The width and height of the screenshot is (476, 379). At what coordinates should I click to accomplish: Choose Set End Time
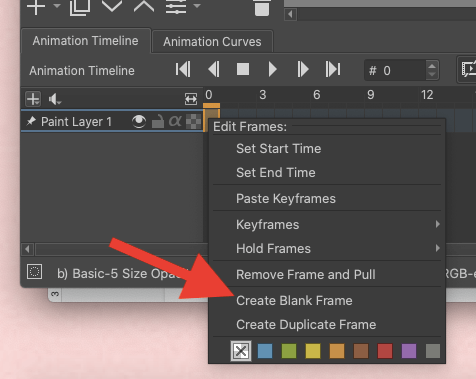(x=327, y=173)
